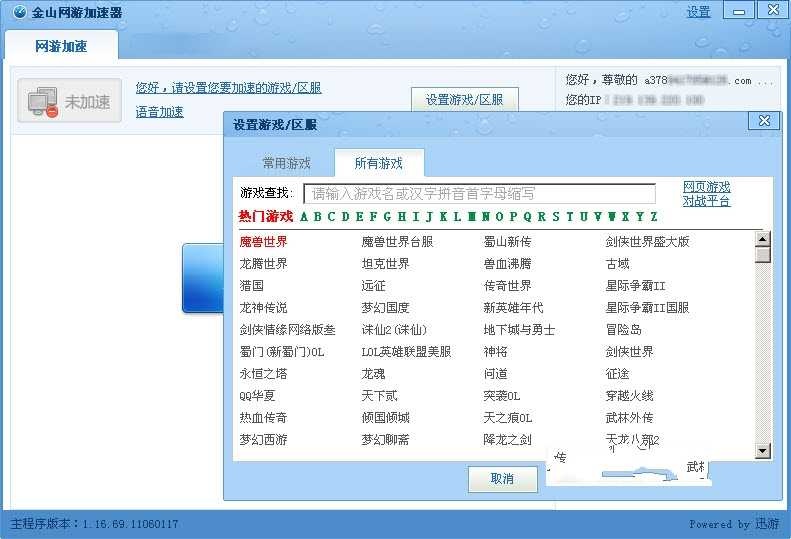The height and width of the screenshot is (539, 791).
Task: Click the 语音加速 link
Action: [159, 112]
